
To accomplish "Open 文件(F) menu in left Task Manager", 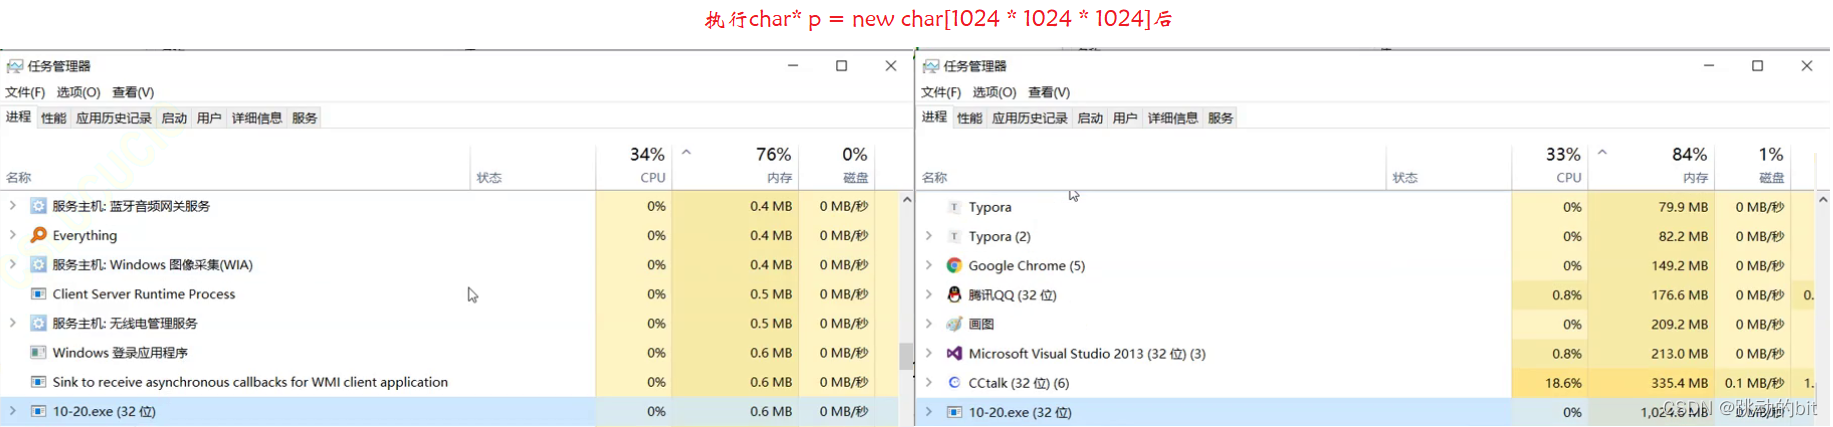I will [x=25, y=92].
